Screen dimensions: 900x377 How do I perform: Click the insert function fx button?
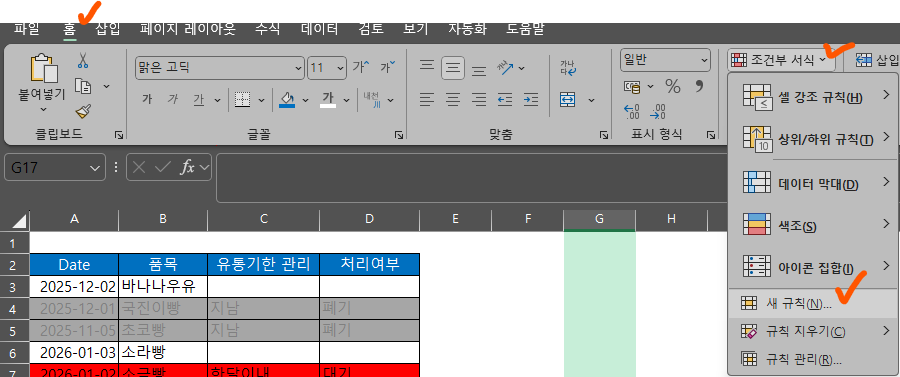coord(187,168)
